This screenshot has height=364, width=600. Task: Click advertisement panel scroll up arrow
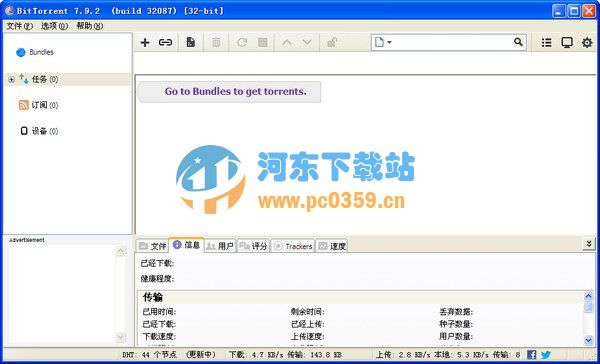[x=121, y=251]
